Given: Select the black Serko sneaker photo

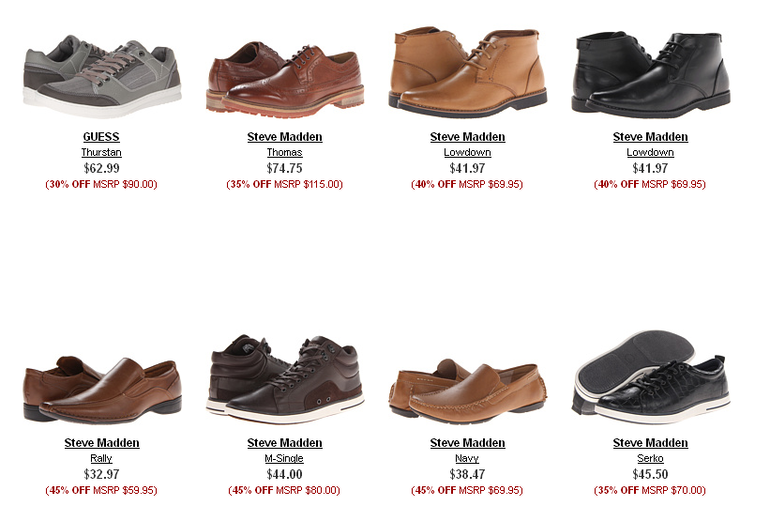Looking at the screenshot, I should tap(651, 377).
